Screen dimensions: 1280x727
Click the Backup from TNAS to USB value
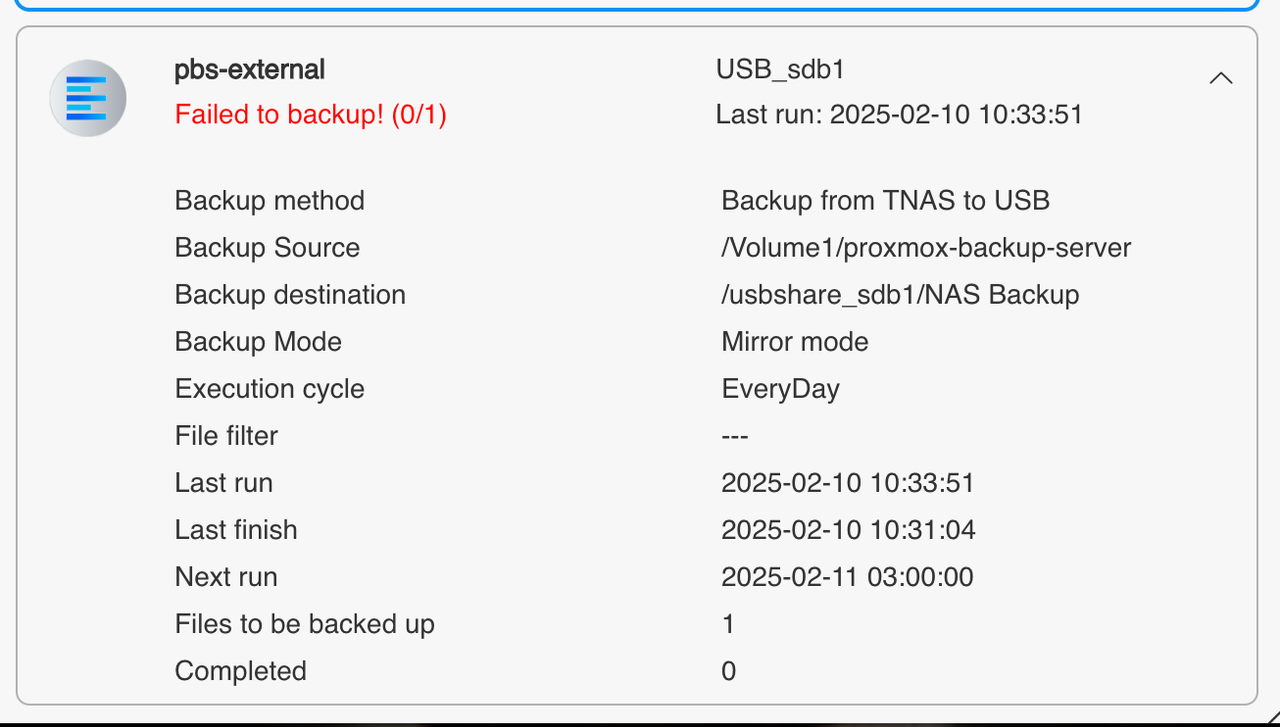click(x=885, y=201)
